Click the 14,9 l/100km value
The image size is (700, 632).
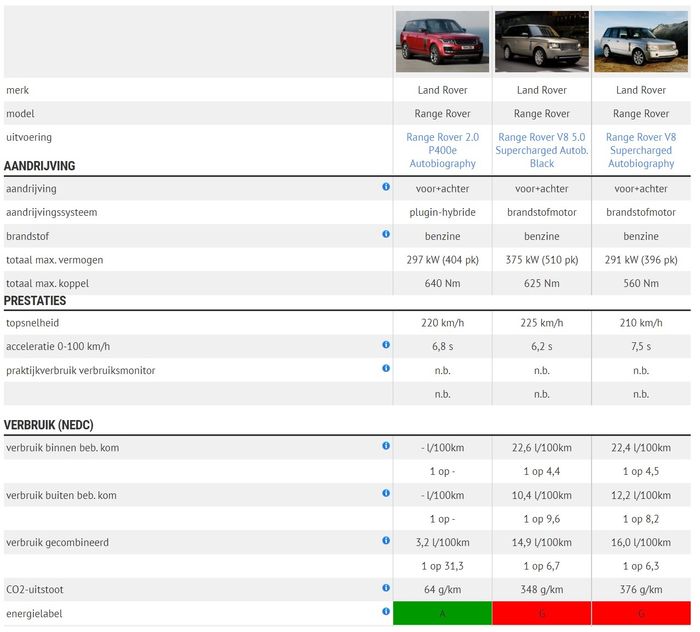pos(542,543)
